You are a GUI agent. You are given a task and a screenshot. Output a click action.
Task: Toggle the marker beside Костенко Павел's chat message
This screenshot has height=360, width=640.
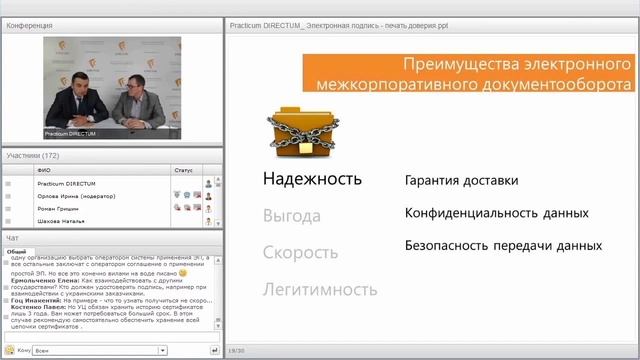6,317
